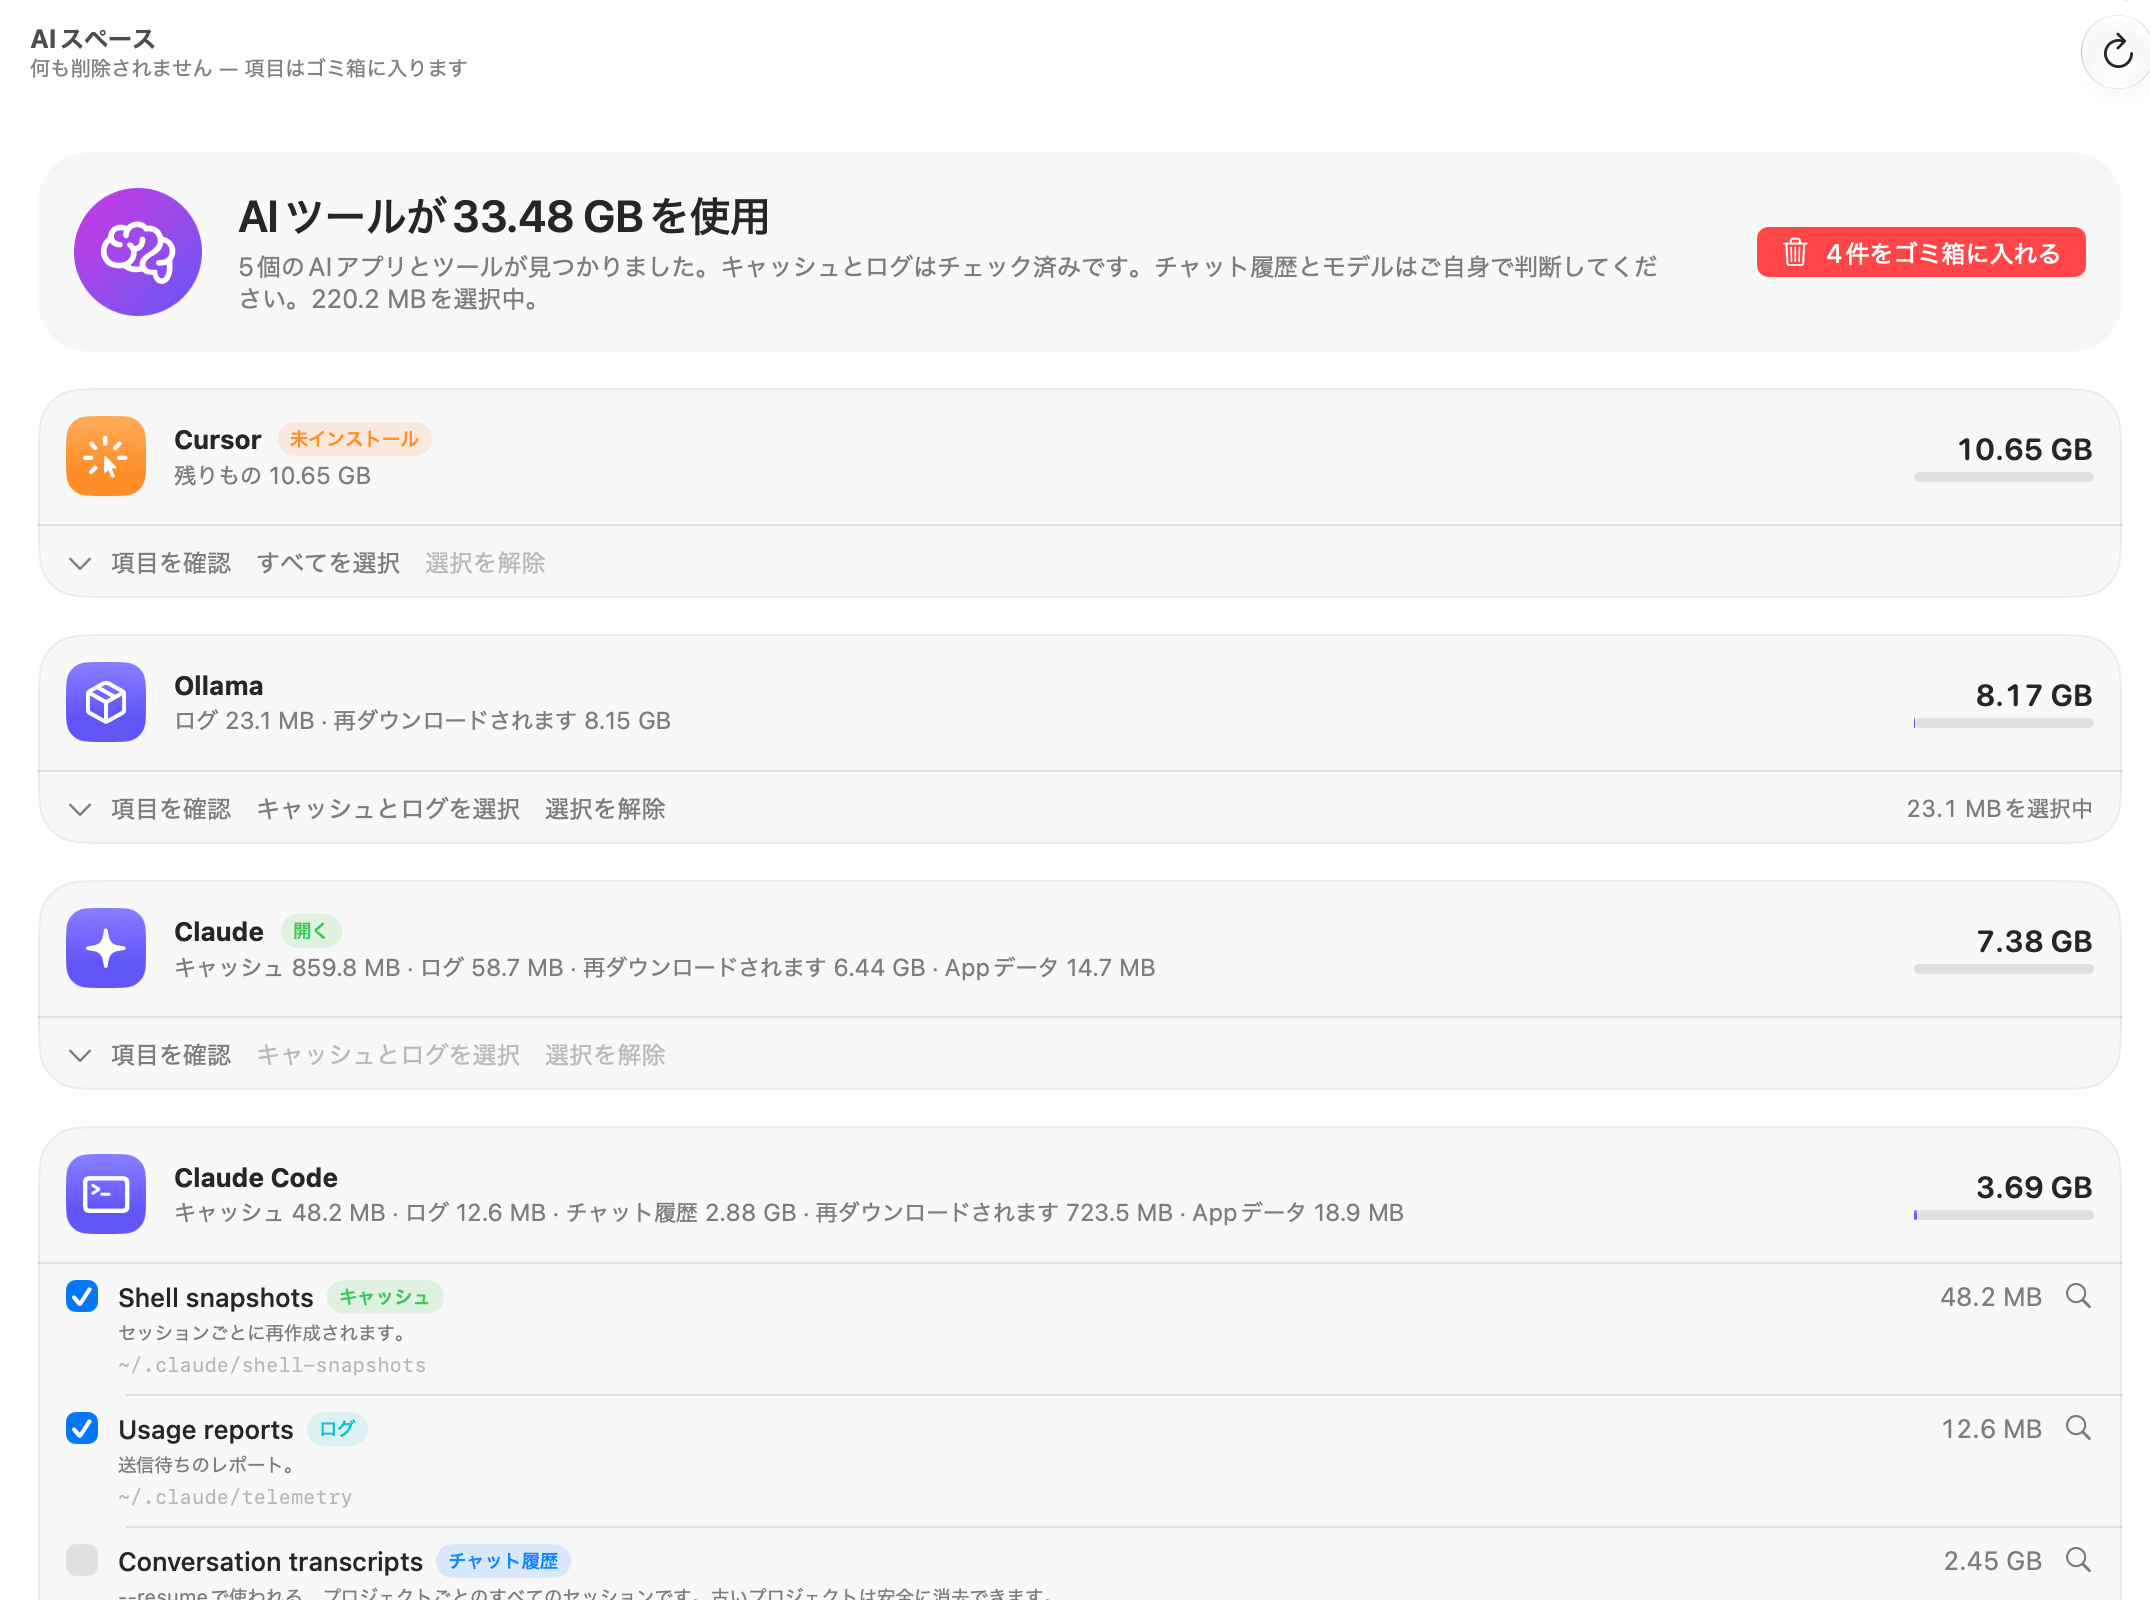Viewport: 2150px width, 1600px height.
Task: Click キャッシュとログを選択 for Claude
Action: click(388, 1055)
